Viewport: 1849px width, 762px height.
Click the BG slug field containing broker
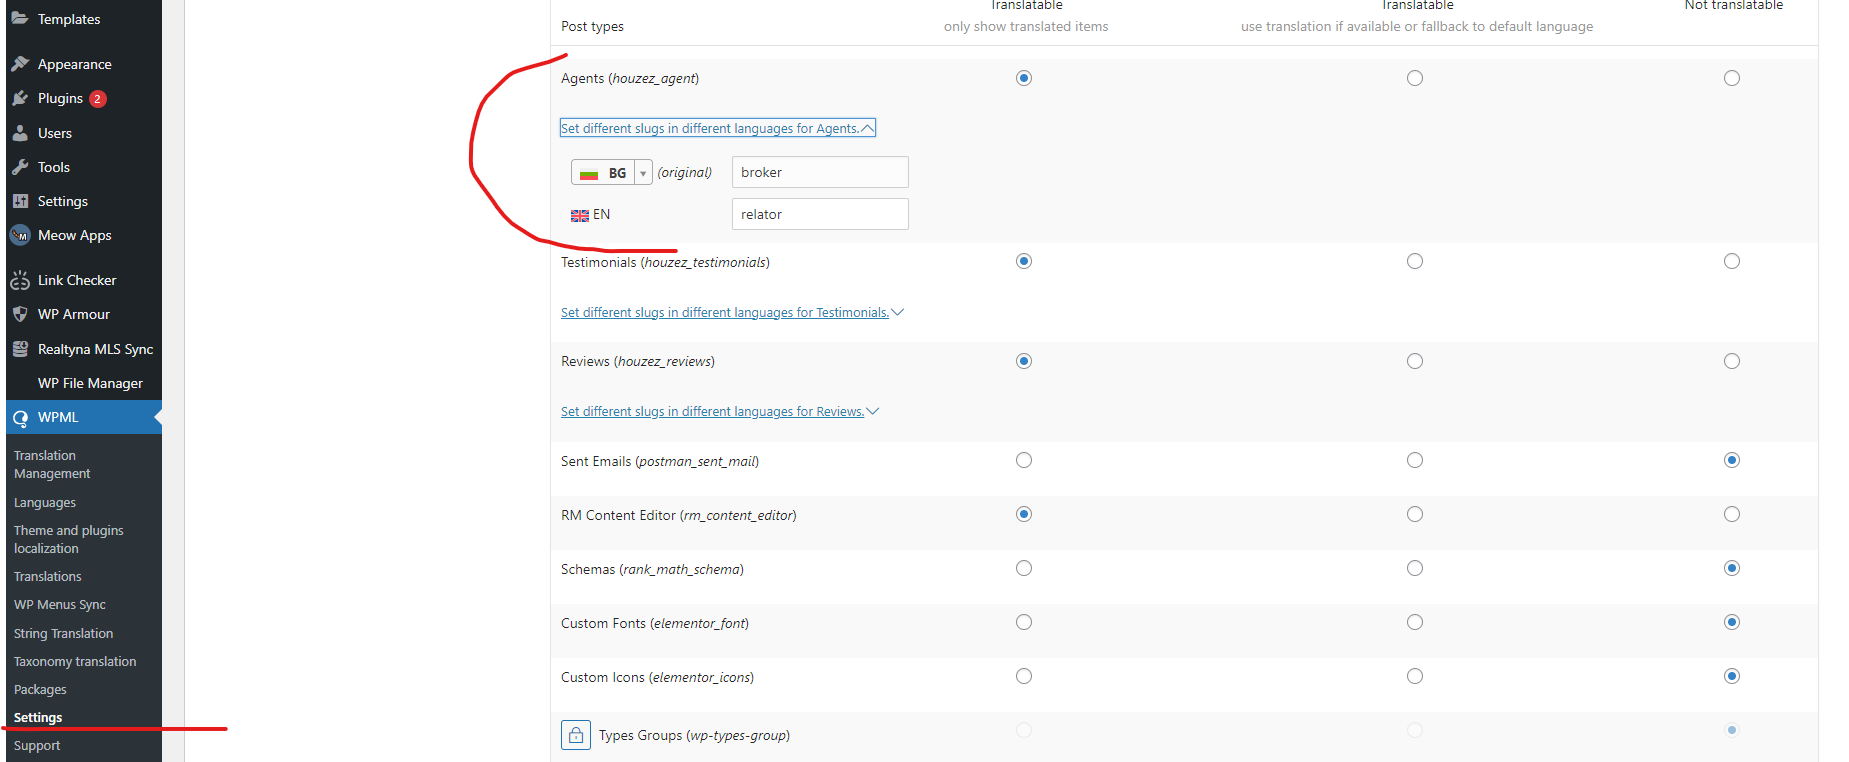tap(820, 172)
